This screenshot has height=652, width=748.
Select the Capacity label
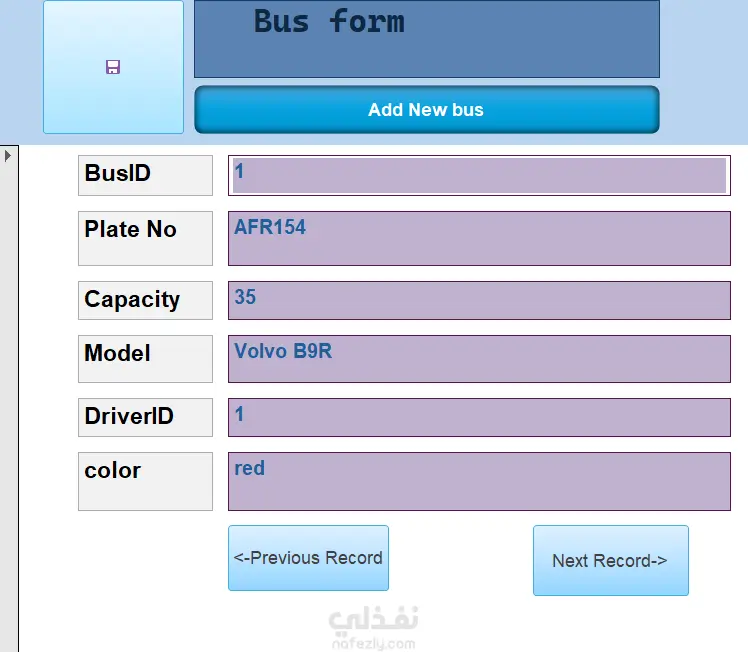[x=145, y=300]
